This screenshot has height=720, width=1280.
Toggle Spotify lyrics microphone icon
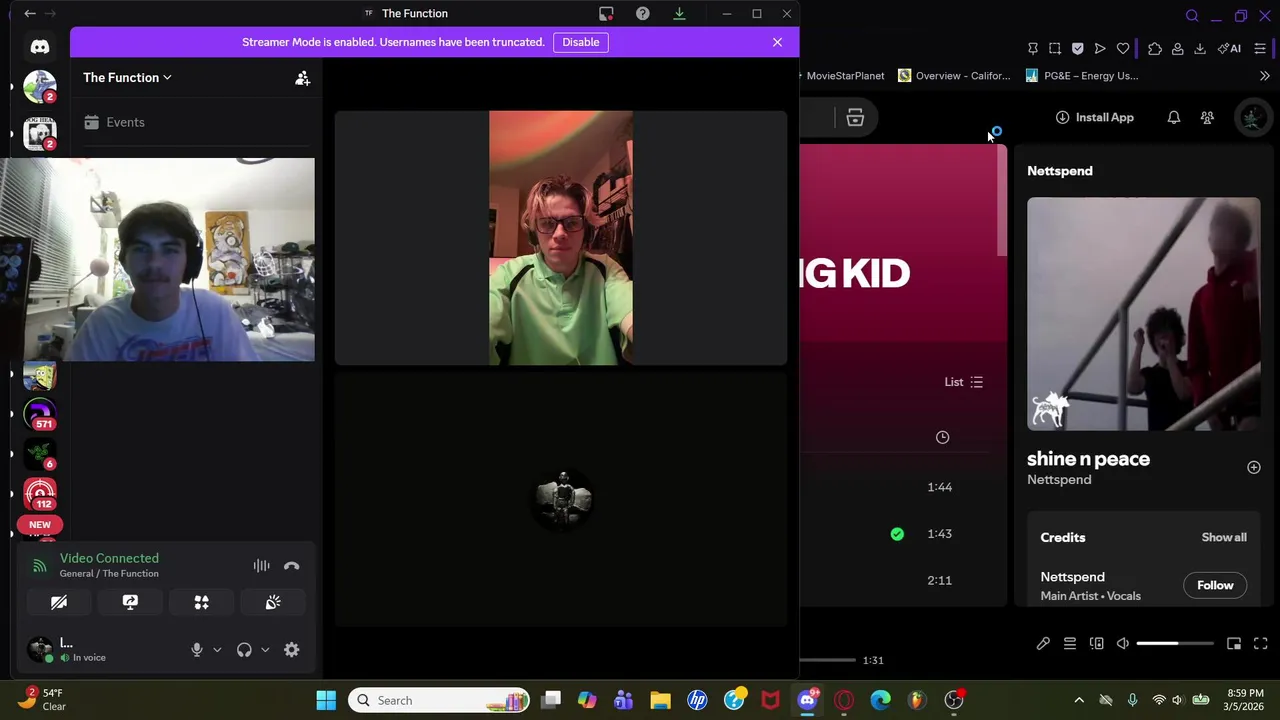tap(1043, 644)
